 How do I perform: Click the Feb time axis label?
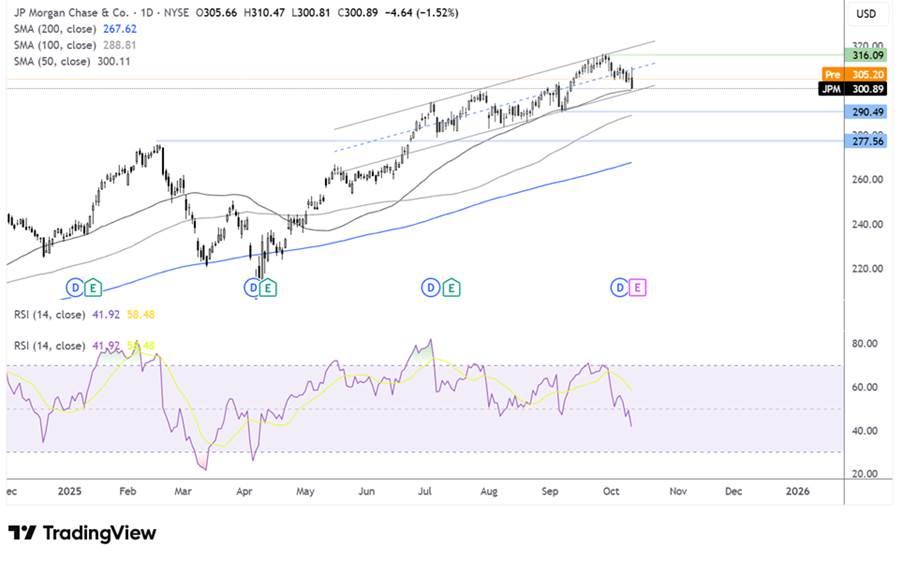128,491
